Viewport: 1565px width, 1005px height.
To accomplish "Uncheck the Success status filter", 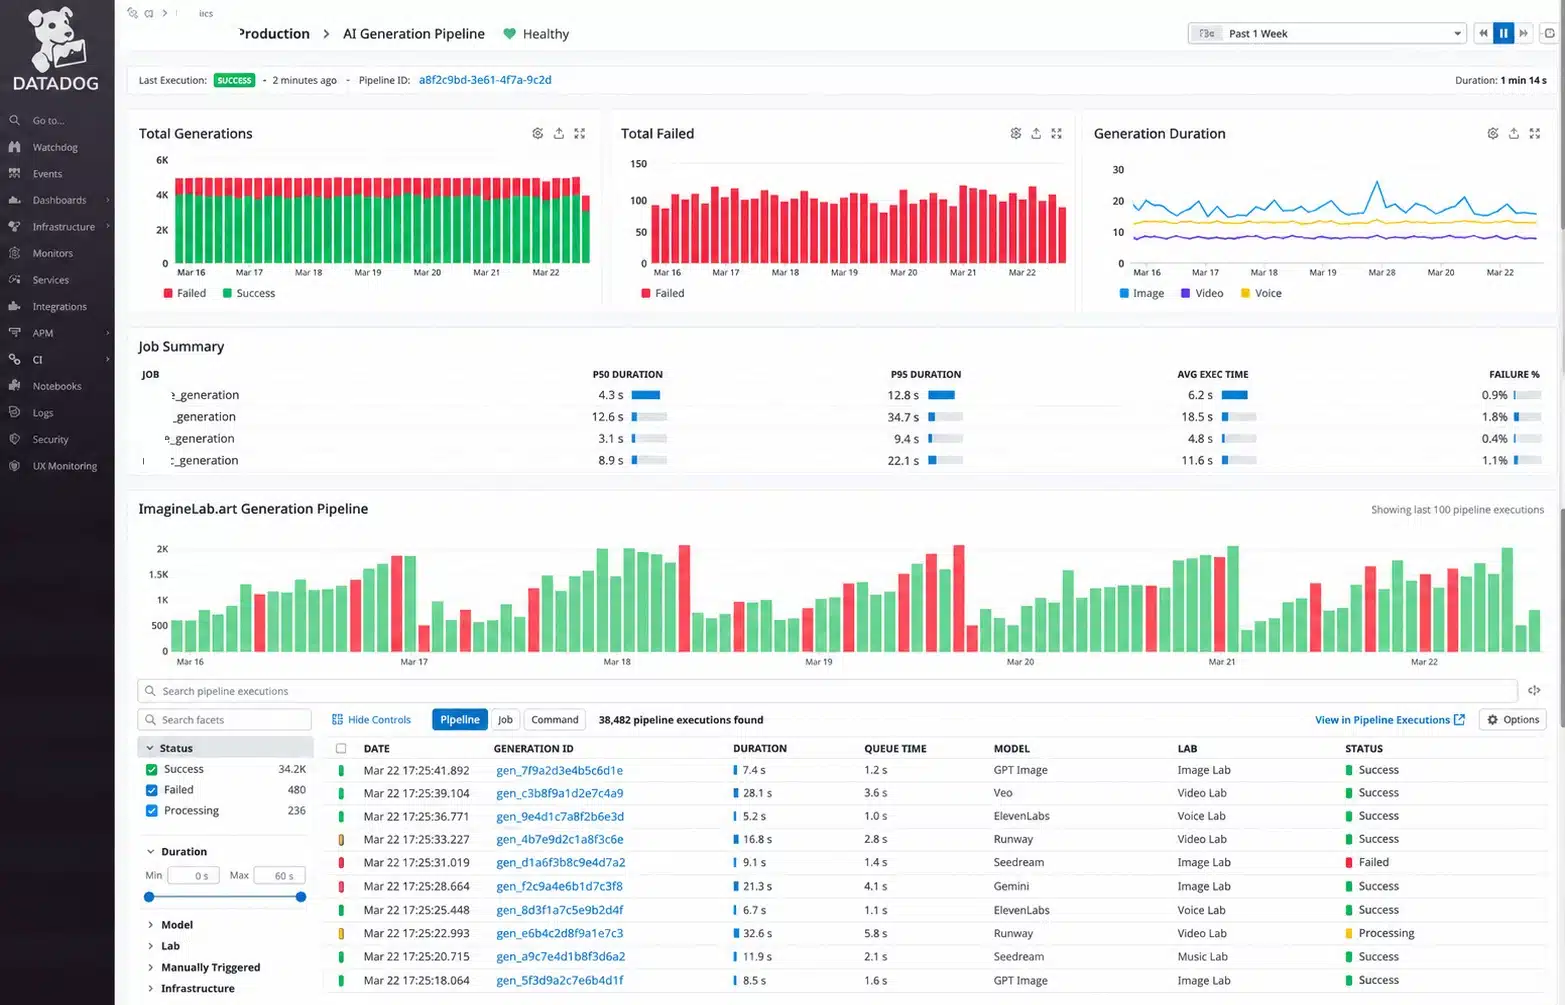I will (152, 770).
